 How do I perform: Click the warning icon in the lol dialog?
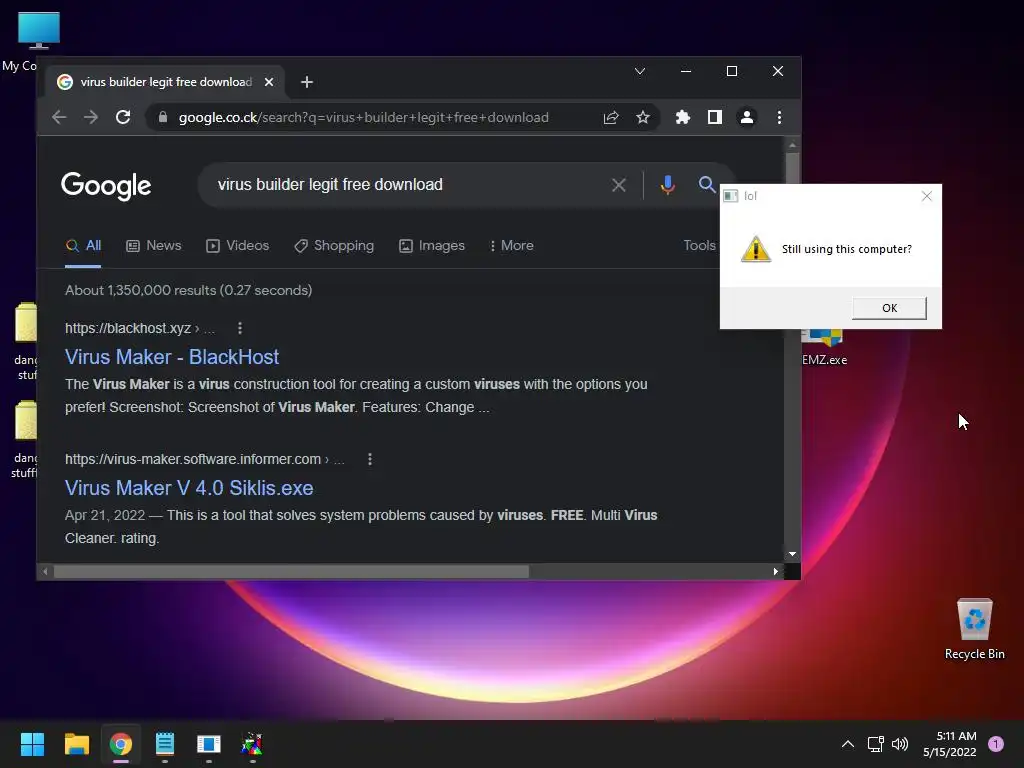tap(756, 249)
